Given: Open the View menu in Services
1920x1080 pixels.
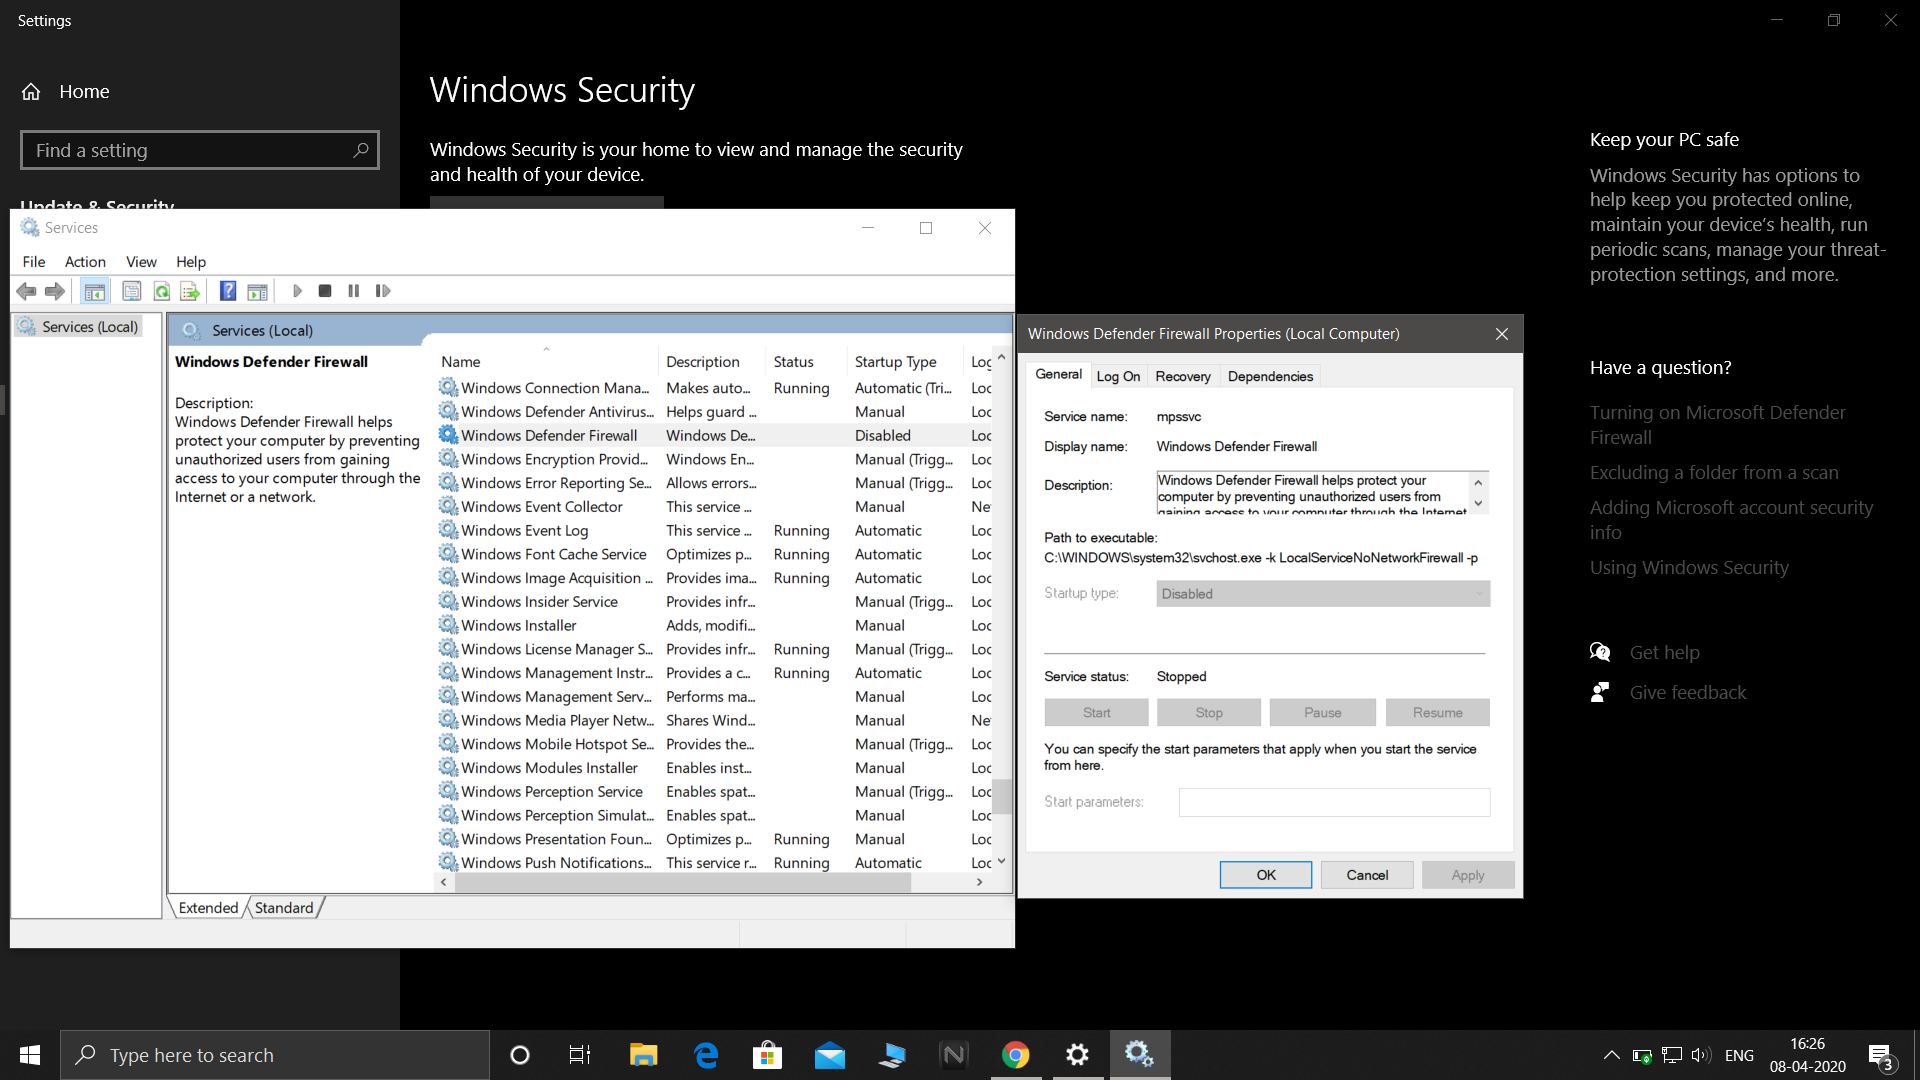Looking at the screenshot, I should point(141,262).
